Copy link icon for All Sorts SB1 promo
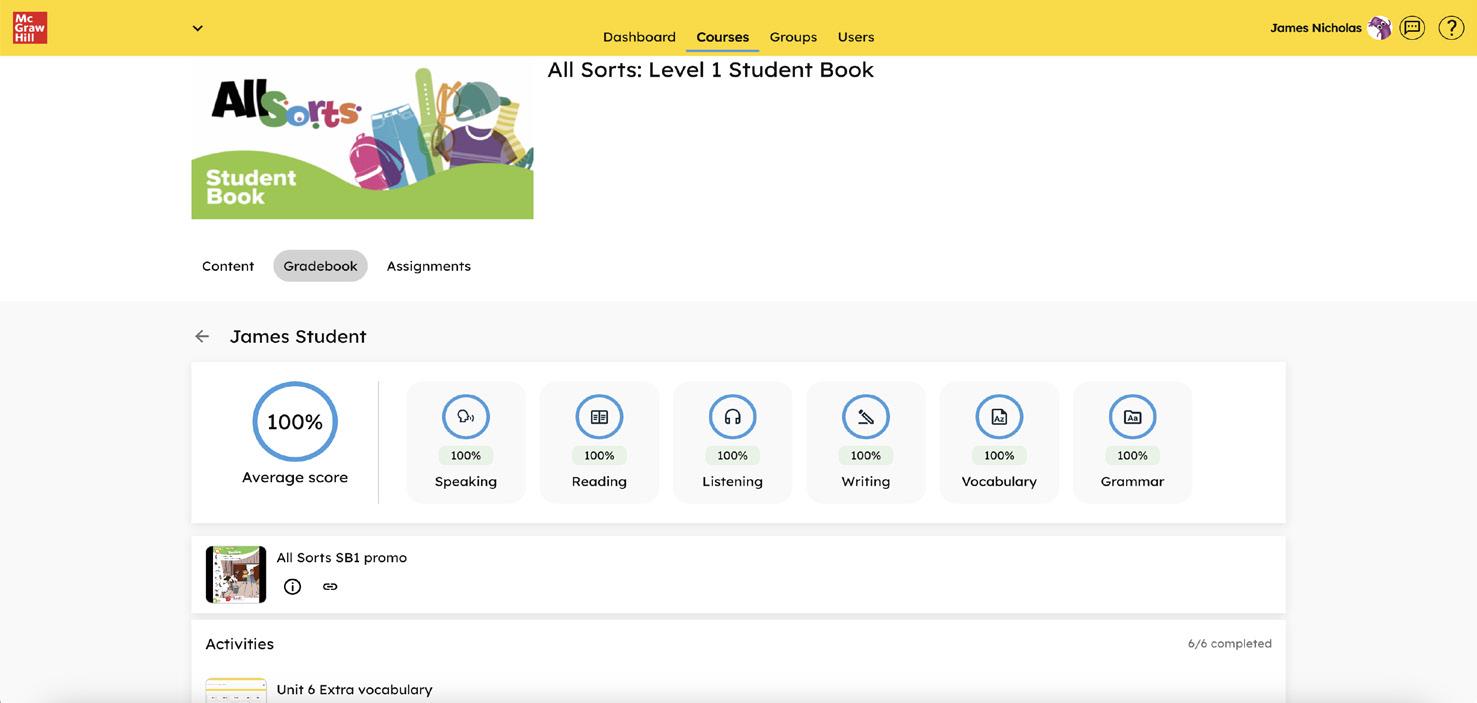The height and width of the screenshot is (703, 1477). (330, 587)
